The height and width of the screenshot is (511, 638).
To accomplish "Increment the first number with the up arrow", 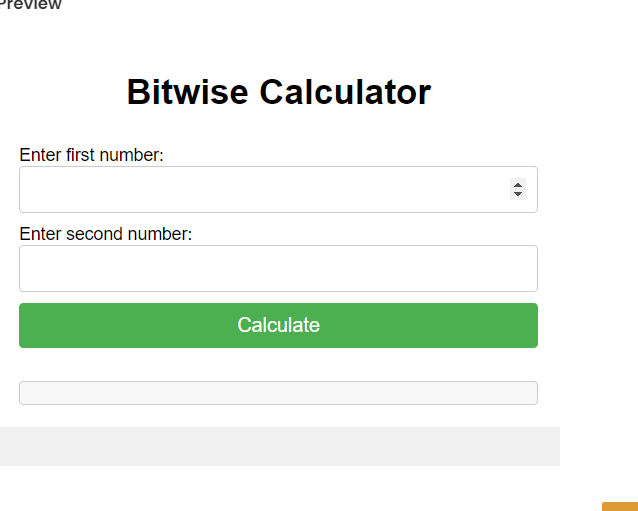I will 518,184.
